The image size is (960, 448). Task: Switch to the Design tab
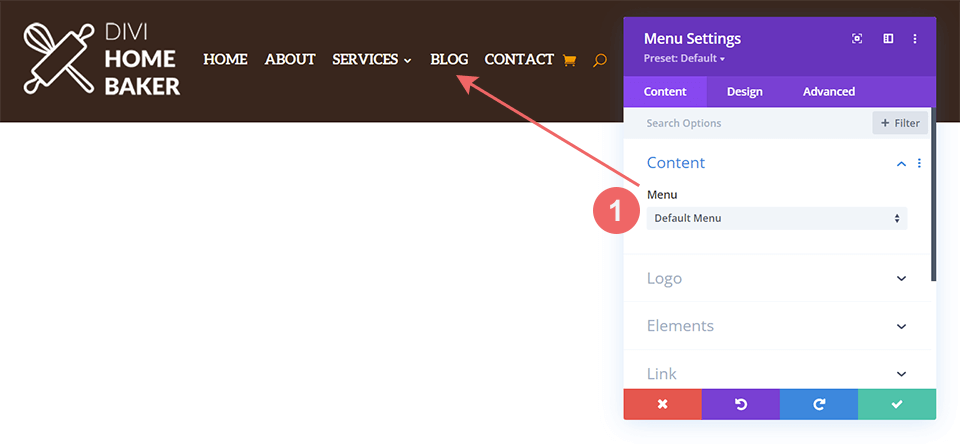[744, 92]
